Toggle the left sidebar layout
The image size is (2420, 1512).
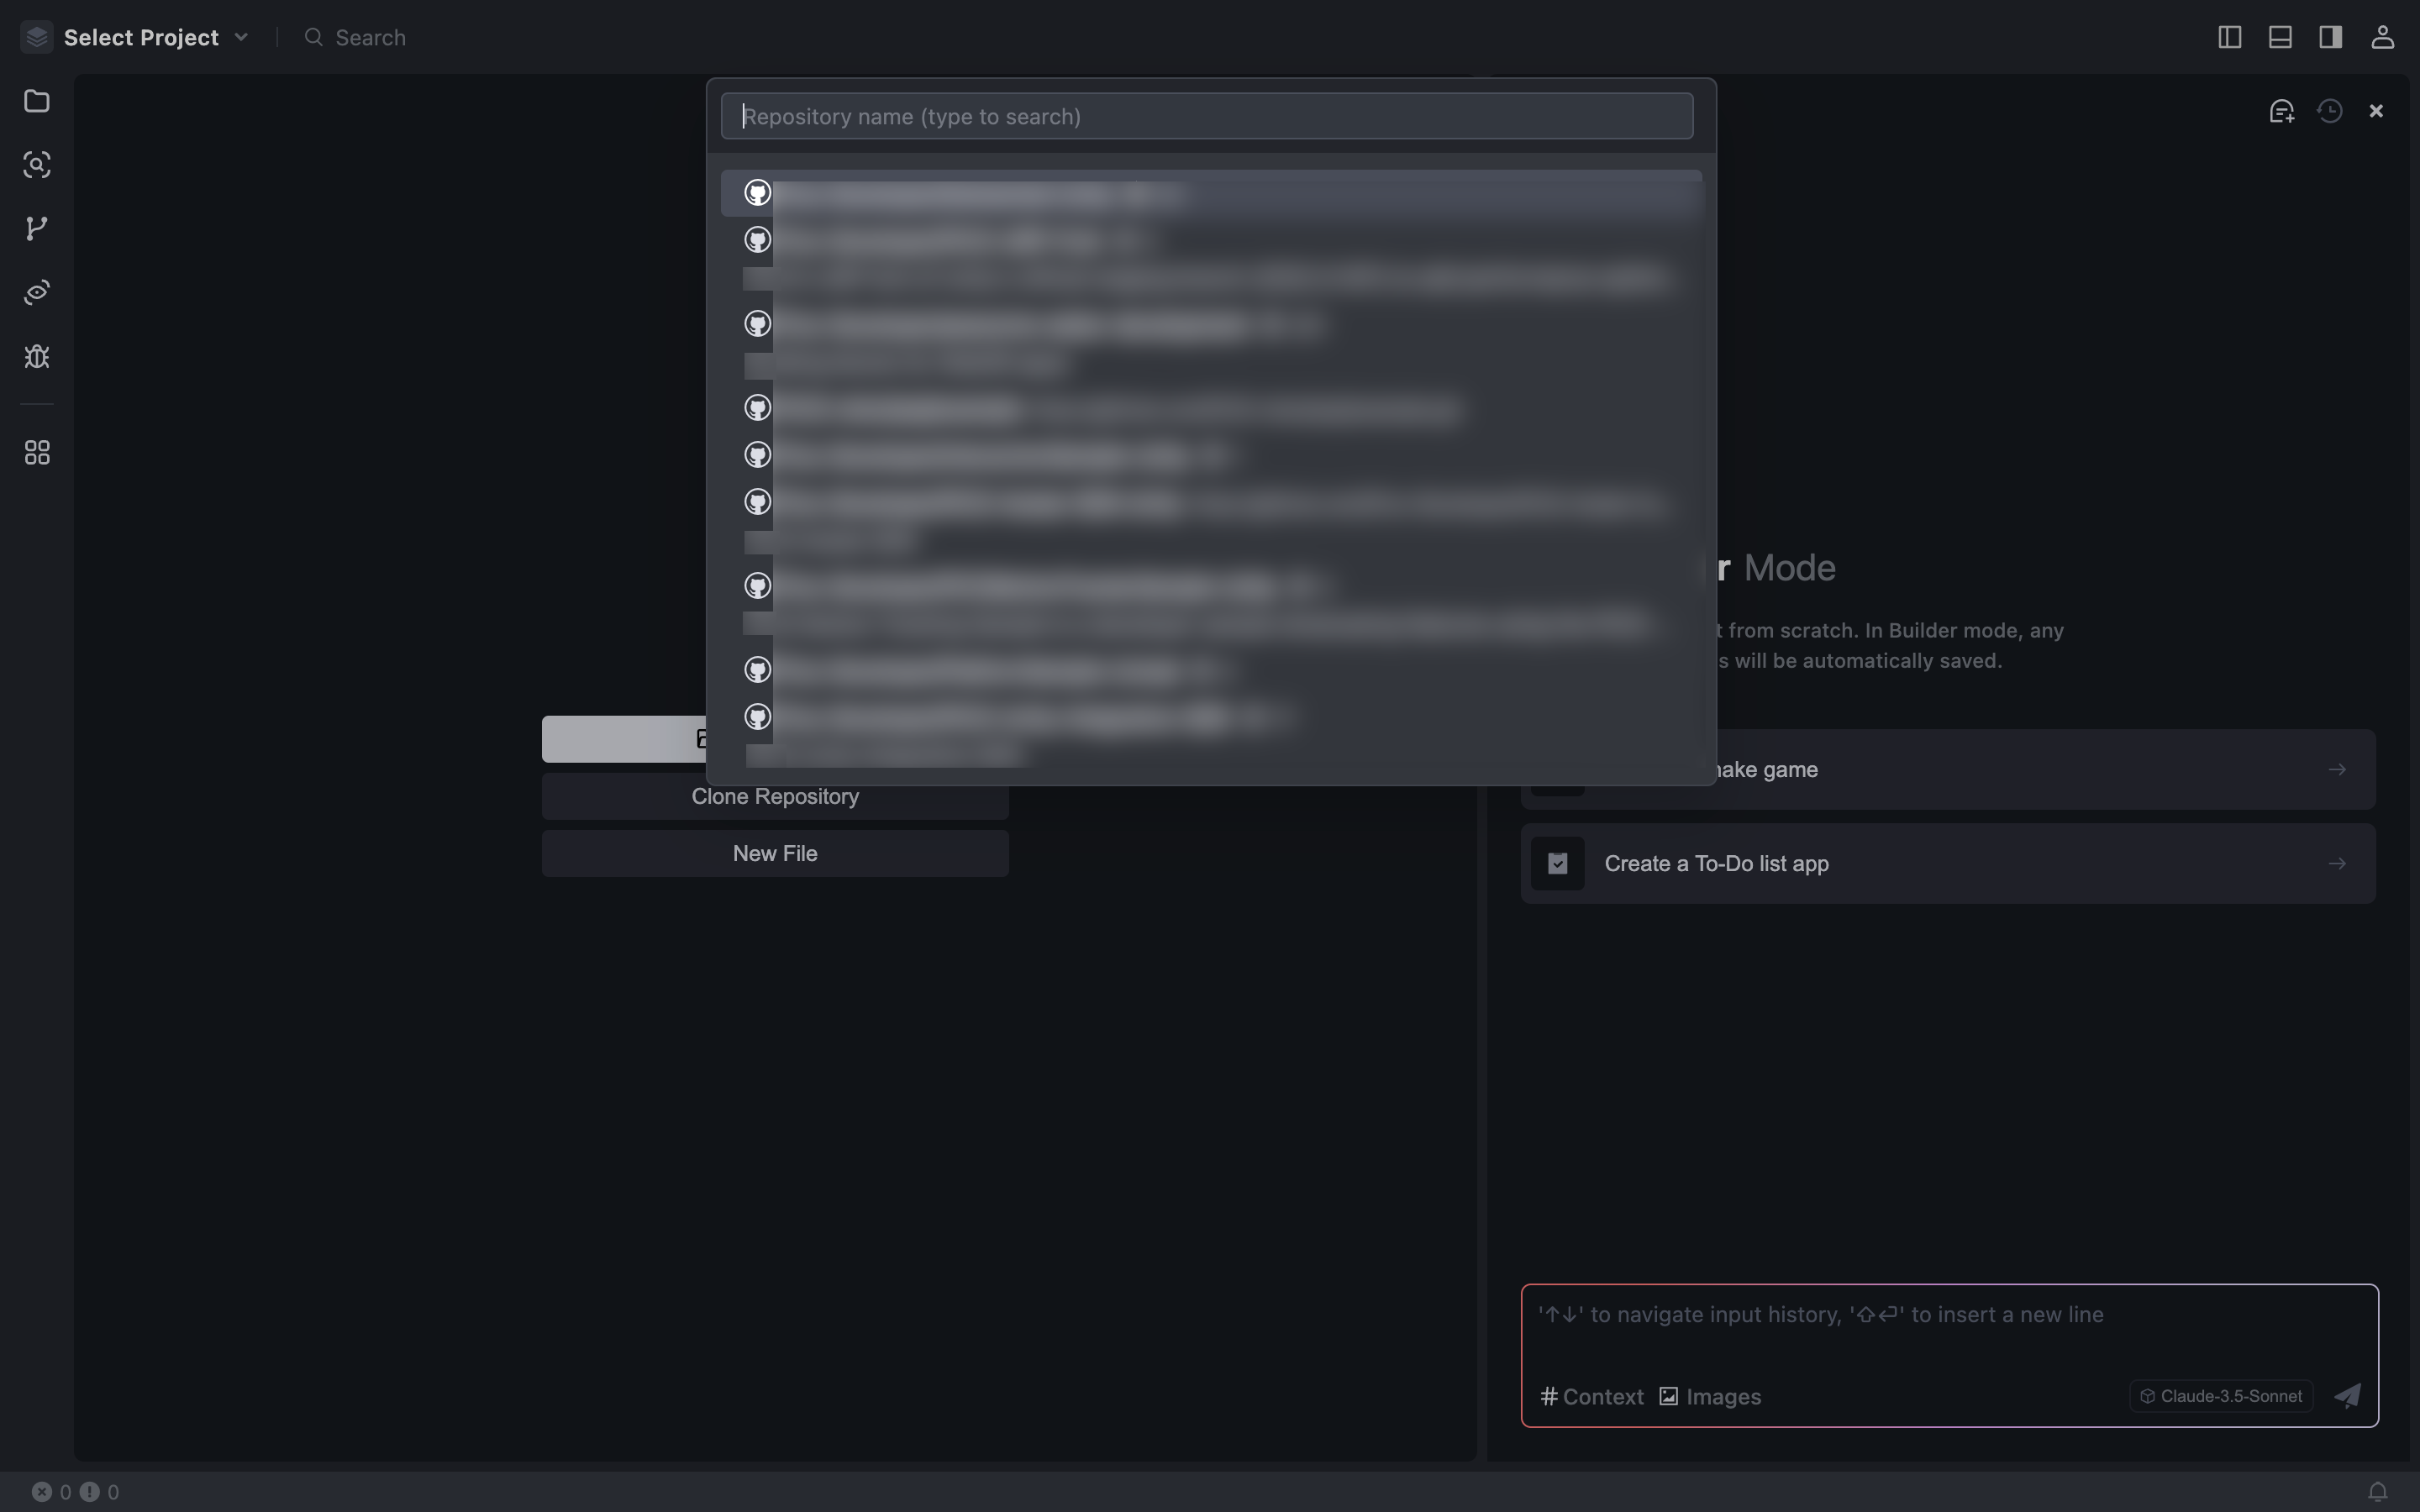click(x=2229, y=37)
